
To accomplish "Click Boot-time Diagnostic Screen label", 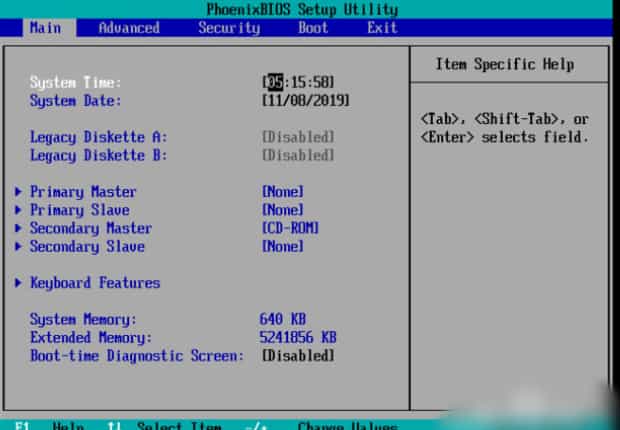I will click(x=137, y=356).
